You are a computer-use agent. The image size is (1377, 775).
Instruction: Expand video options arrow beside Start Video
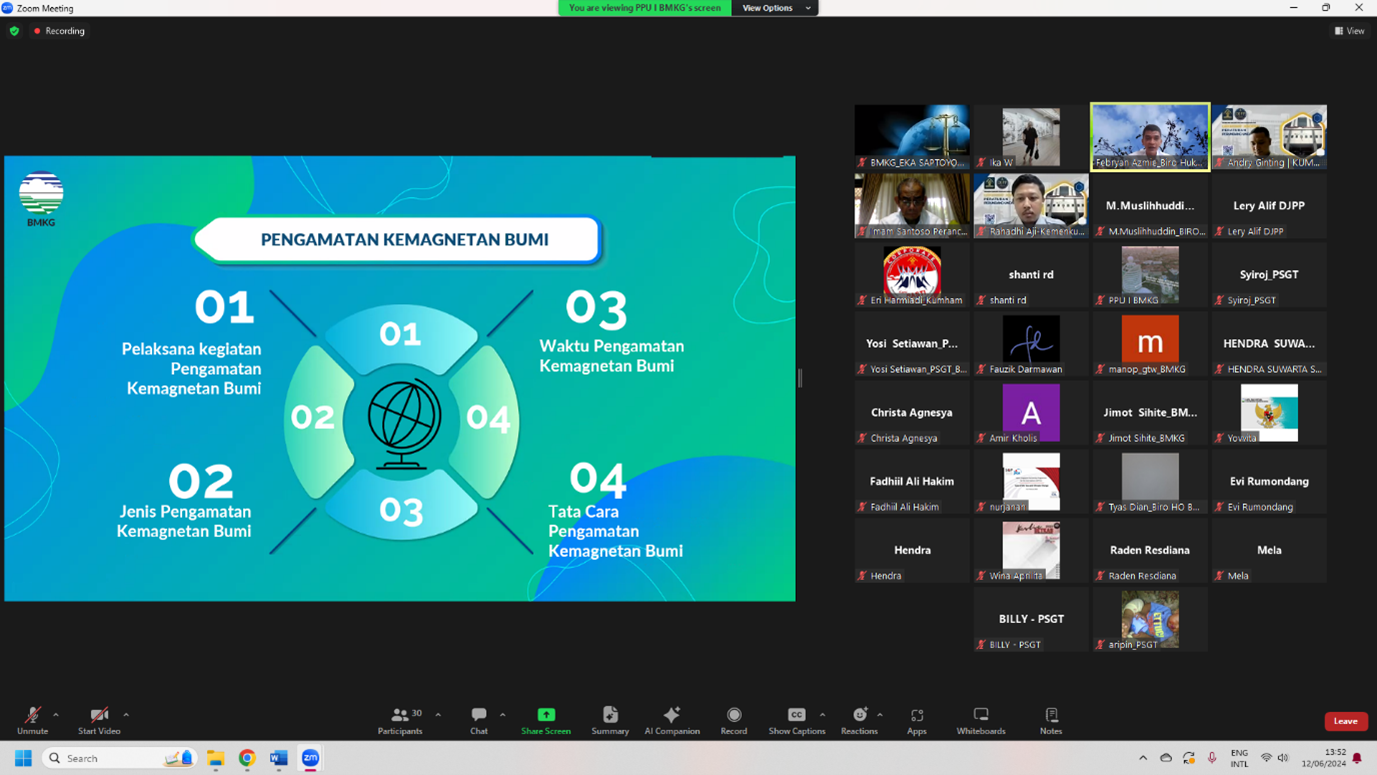coord(126,715)
